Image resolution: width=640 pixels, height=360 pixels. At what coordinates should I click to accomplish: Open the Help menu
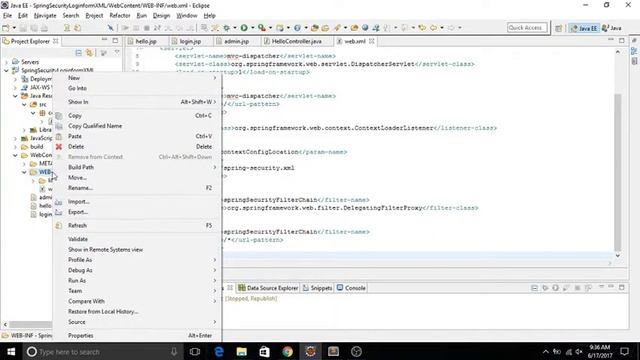[x=209, y=16]
